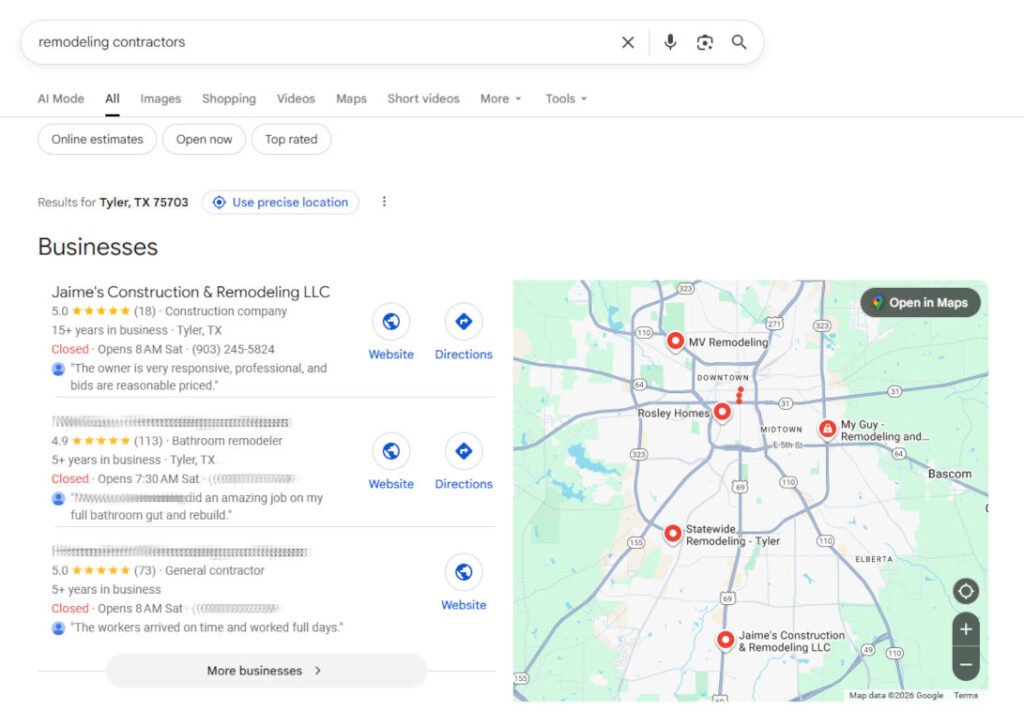This screenshot has height=726, width=1024.
Task: Open the More search categories dropdown
Action: (x=500, y=98)
